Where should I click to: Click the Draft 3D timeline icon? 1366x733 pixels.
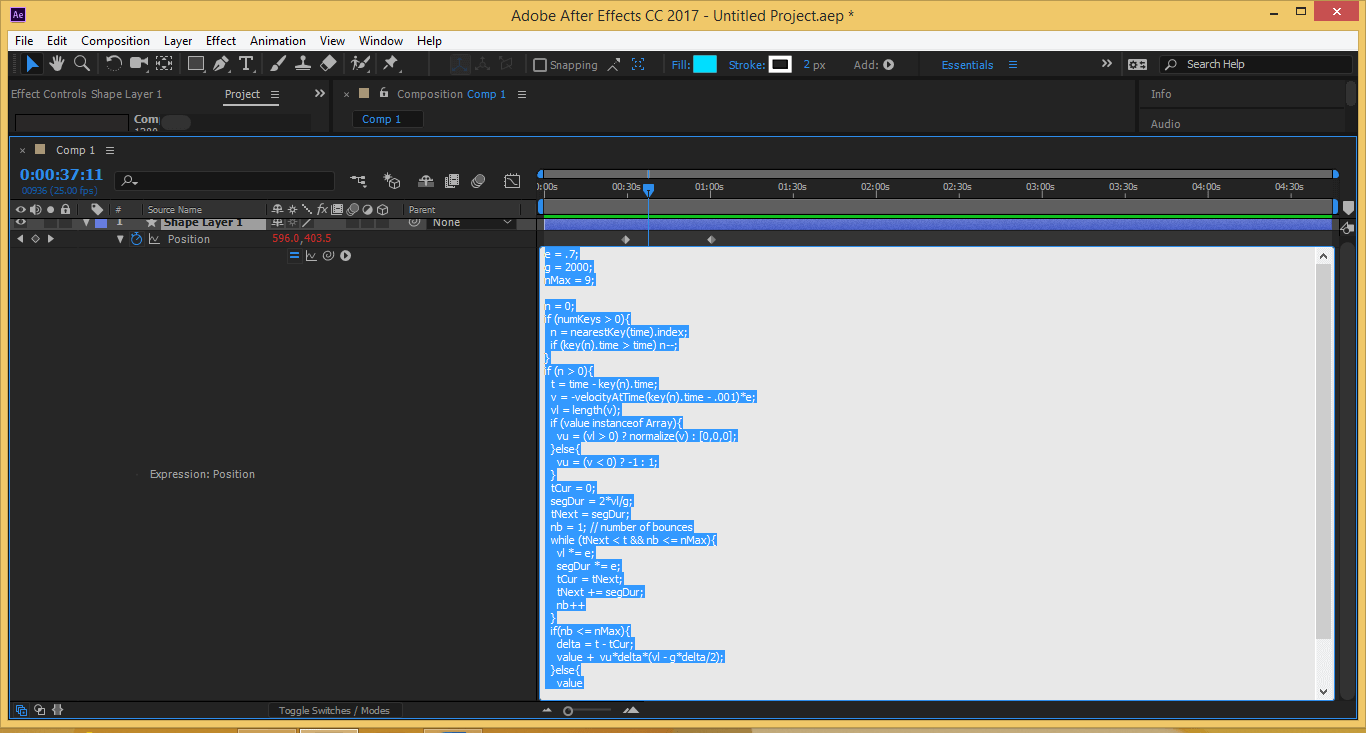pyautogui.click(x=392, y=181)
